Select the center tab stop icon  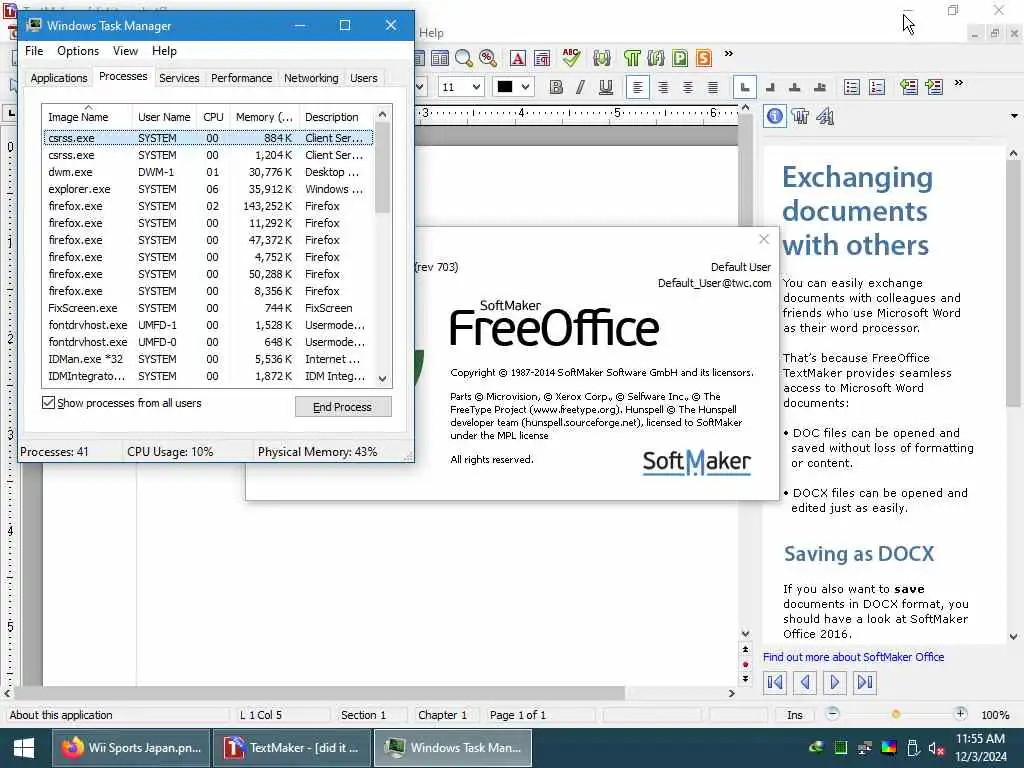tap(795, 87)
